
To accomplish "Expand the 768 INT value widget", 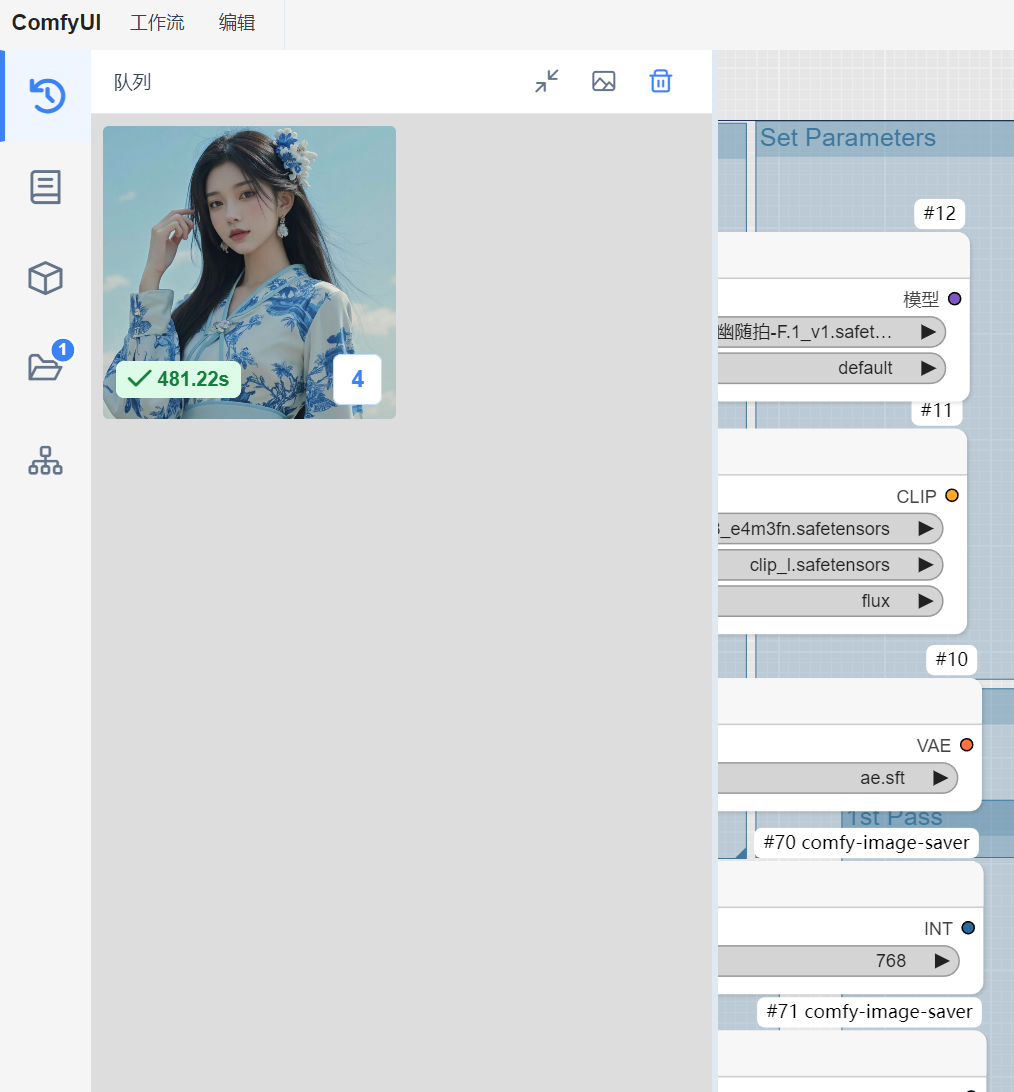I will (x=838, y=960).
